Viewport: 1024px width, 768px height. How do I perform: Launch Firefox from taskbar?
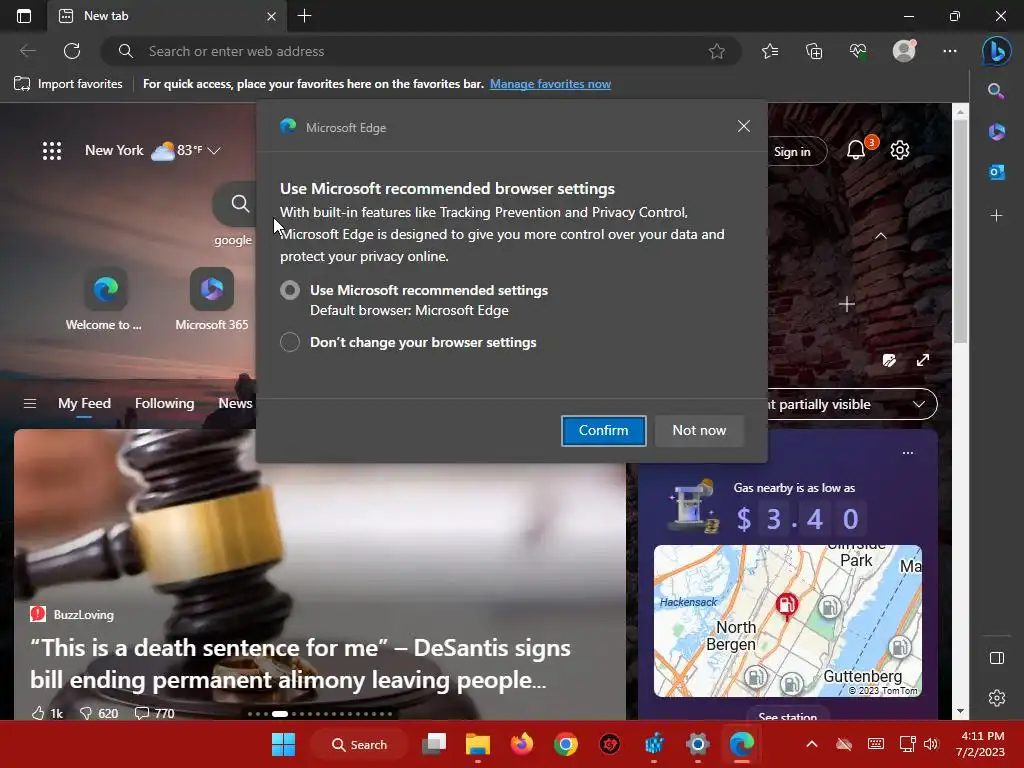pos(521,744)
